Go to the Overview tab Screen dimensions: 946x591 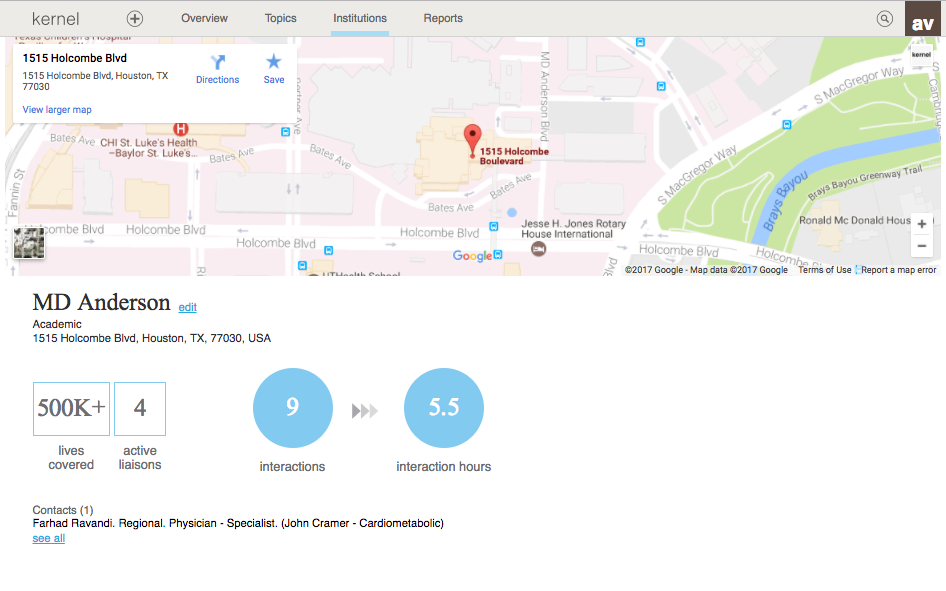click(x=205, y=18)
